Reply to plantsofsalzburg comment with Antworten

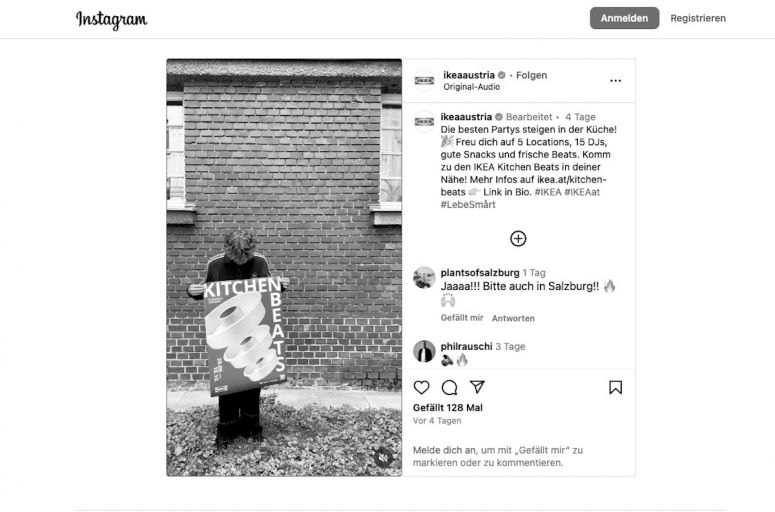[513, 318]
